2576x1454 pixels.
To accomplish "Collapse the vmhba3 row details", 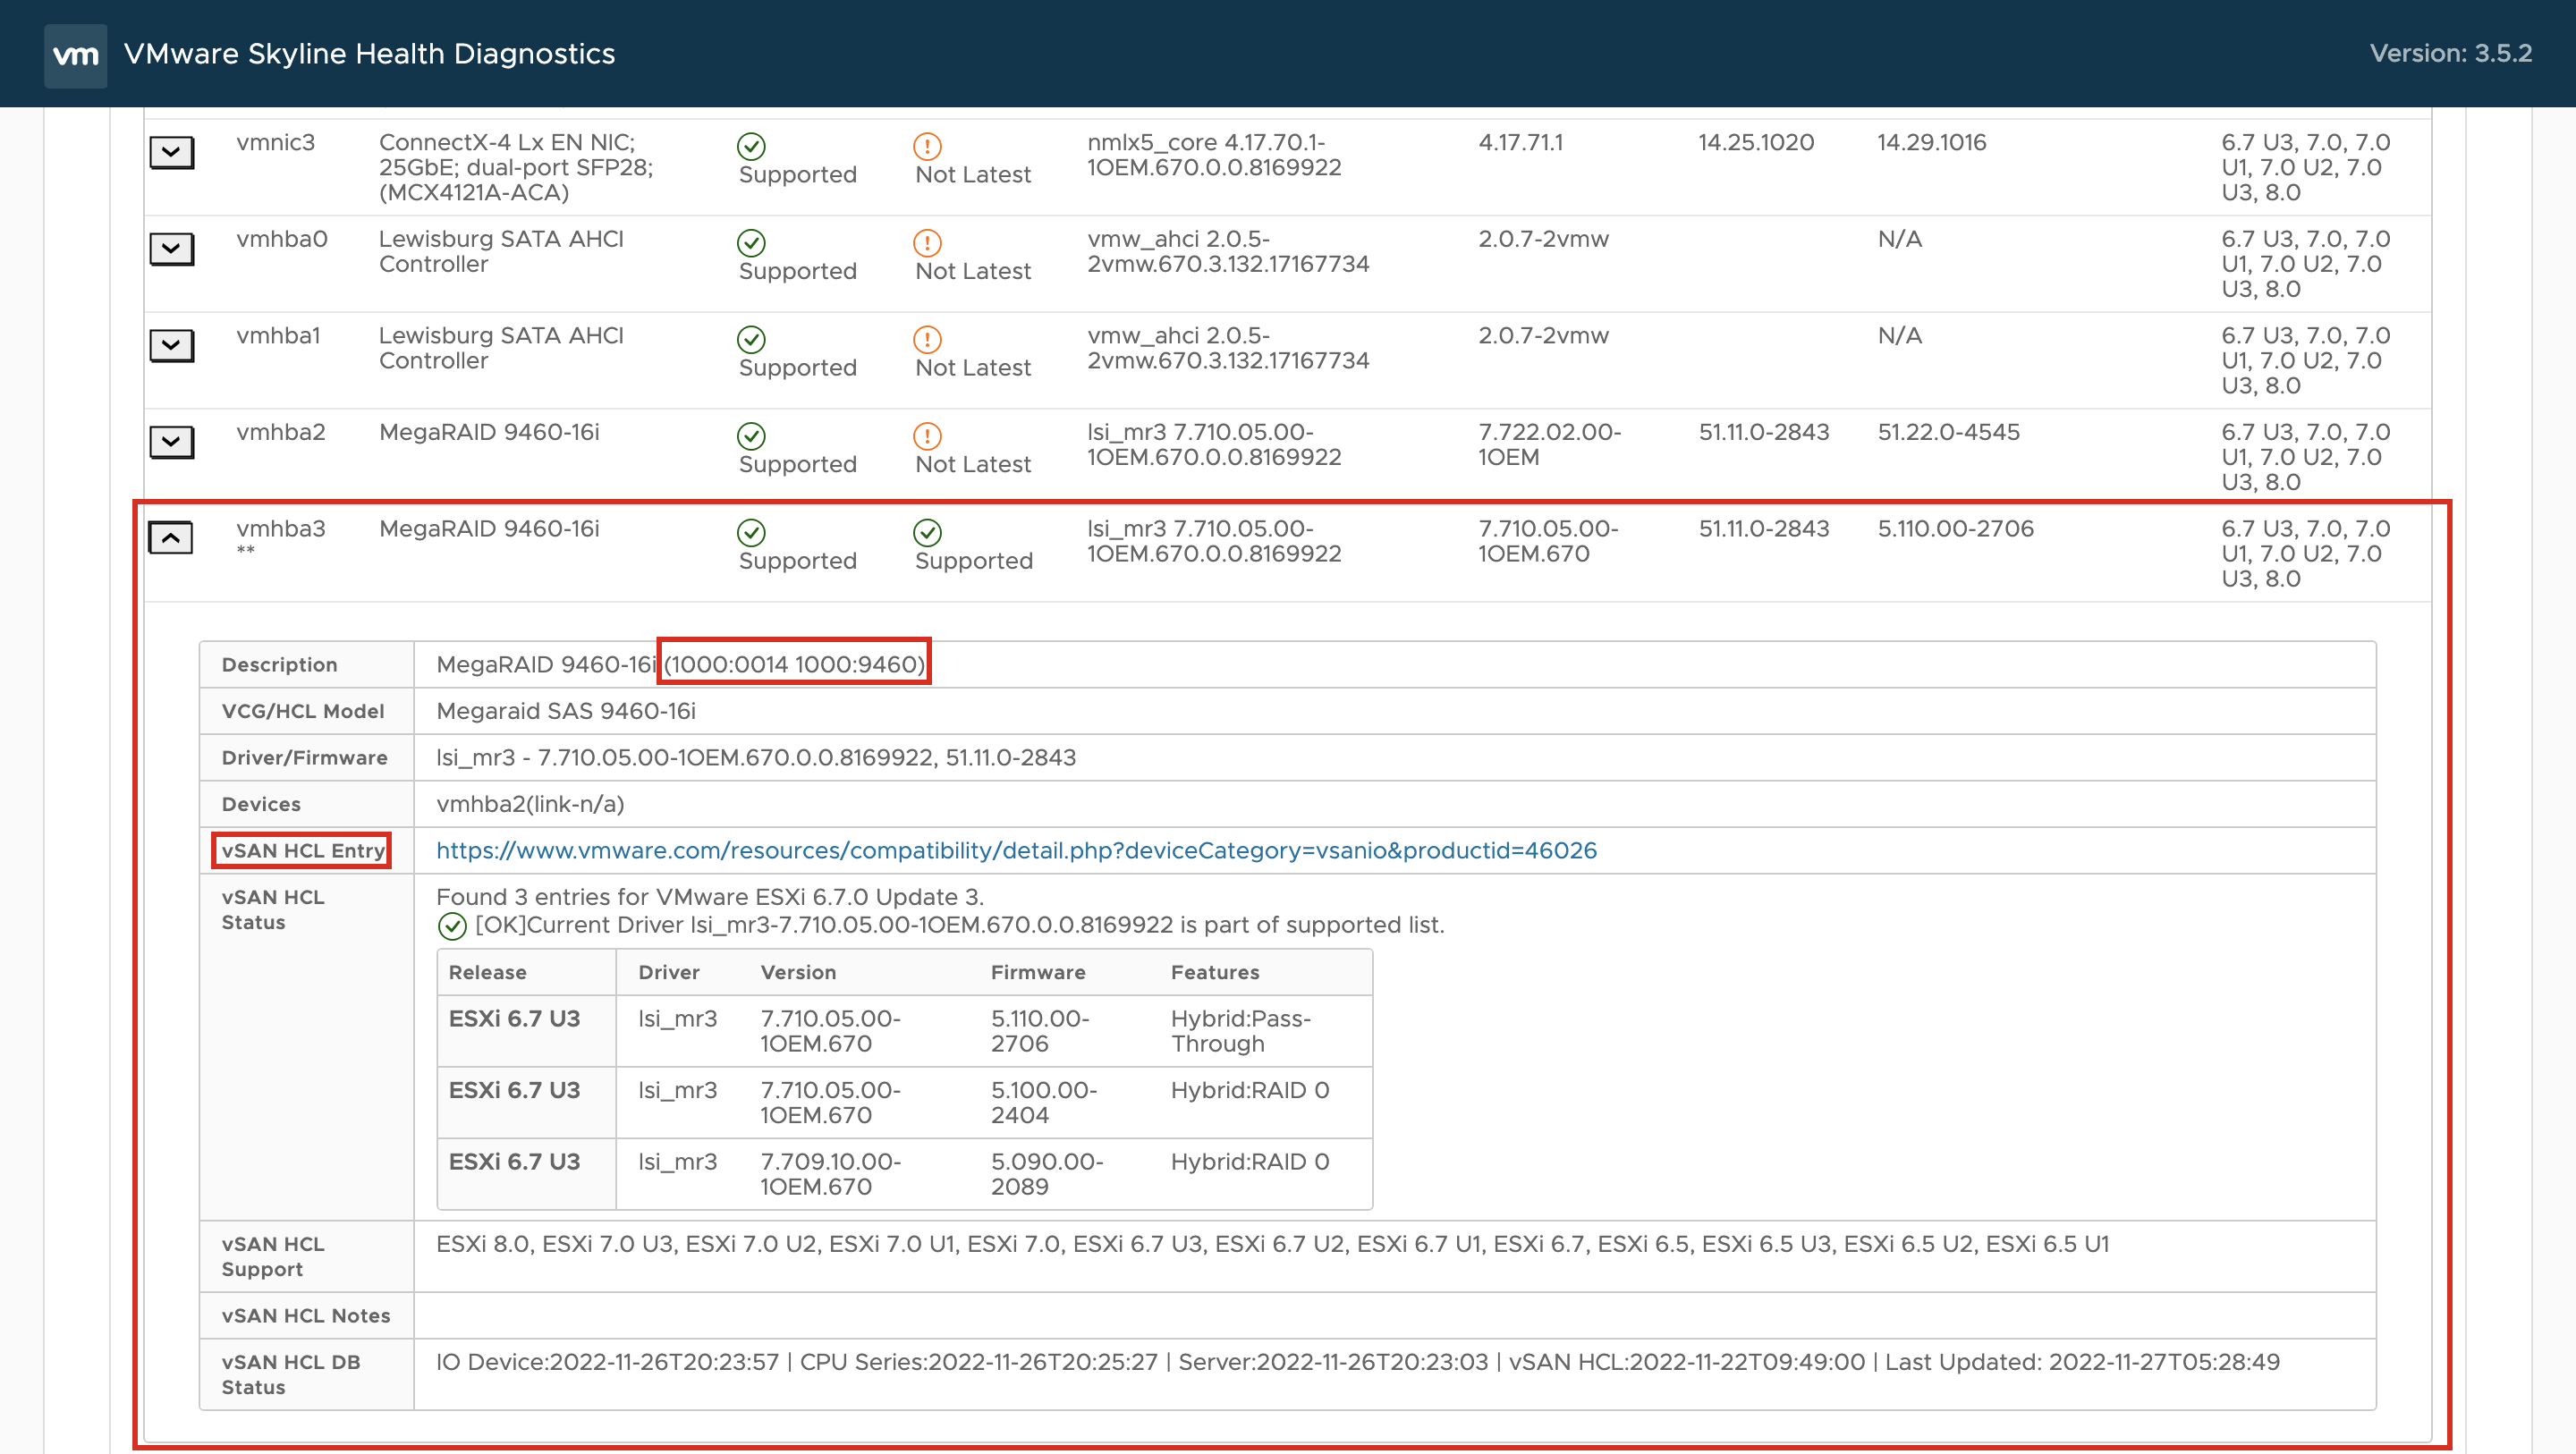I will [171, 538].
